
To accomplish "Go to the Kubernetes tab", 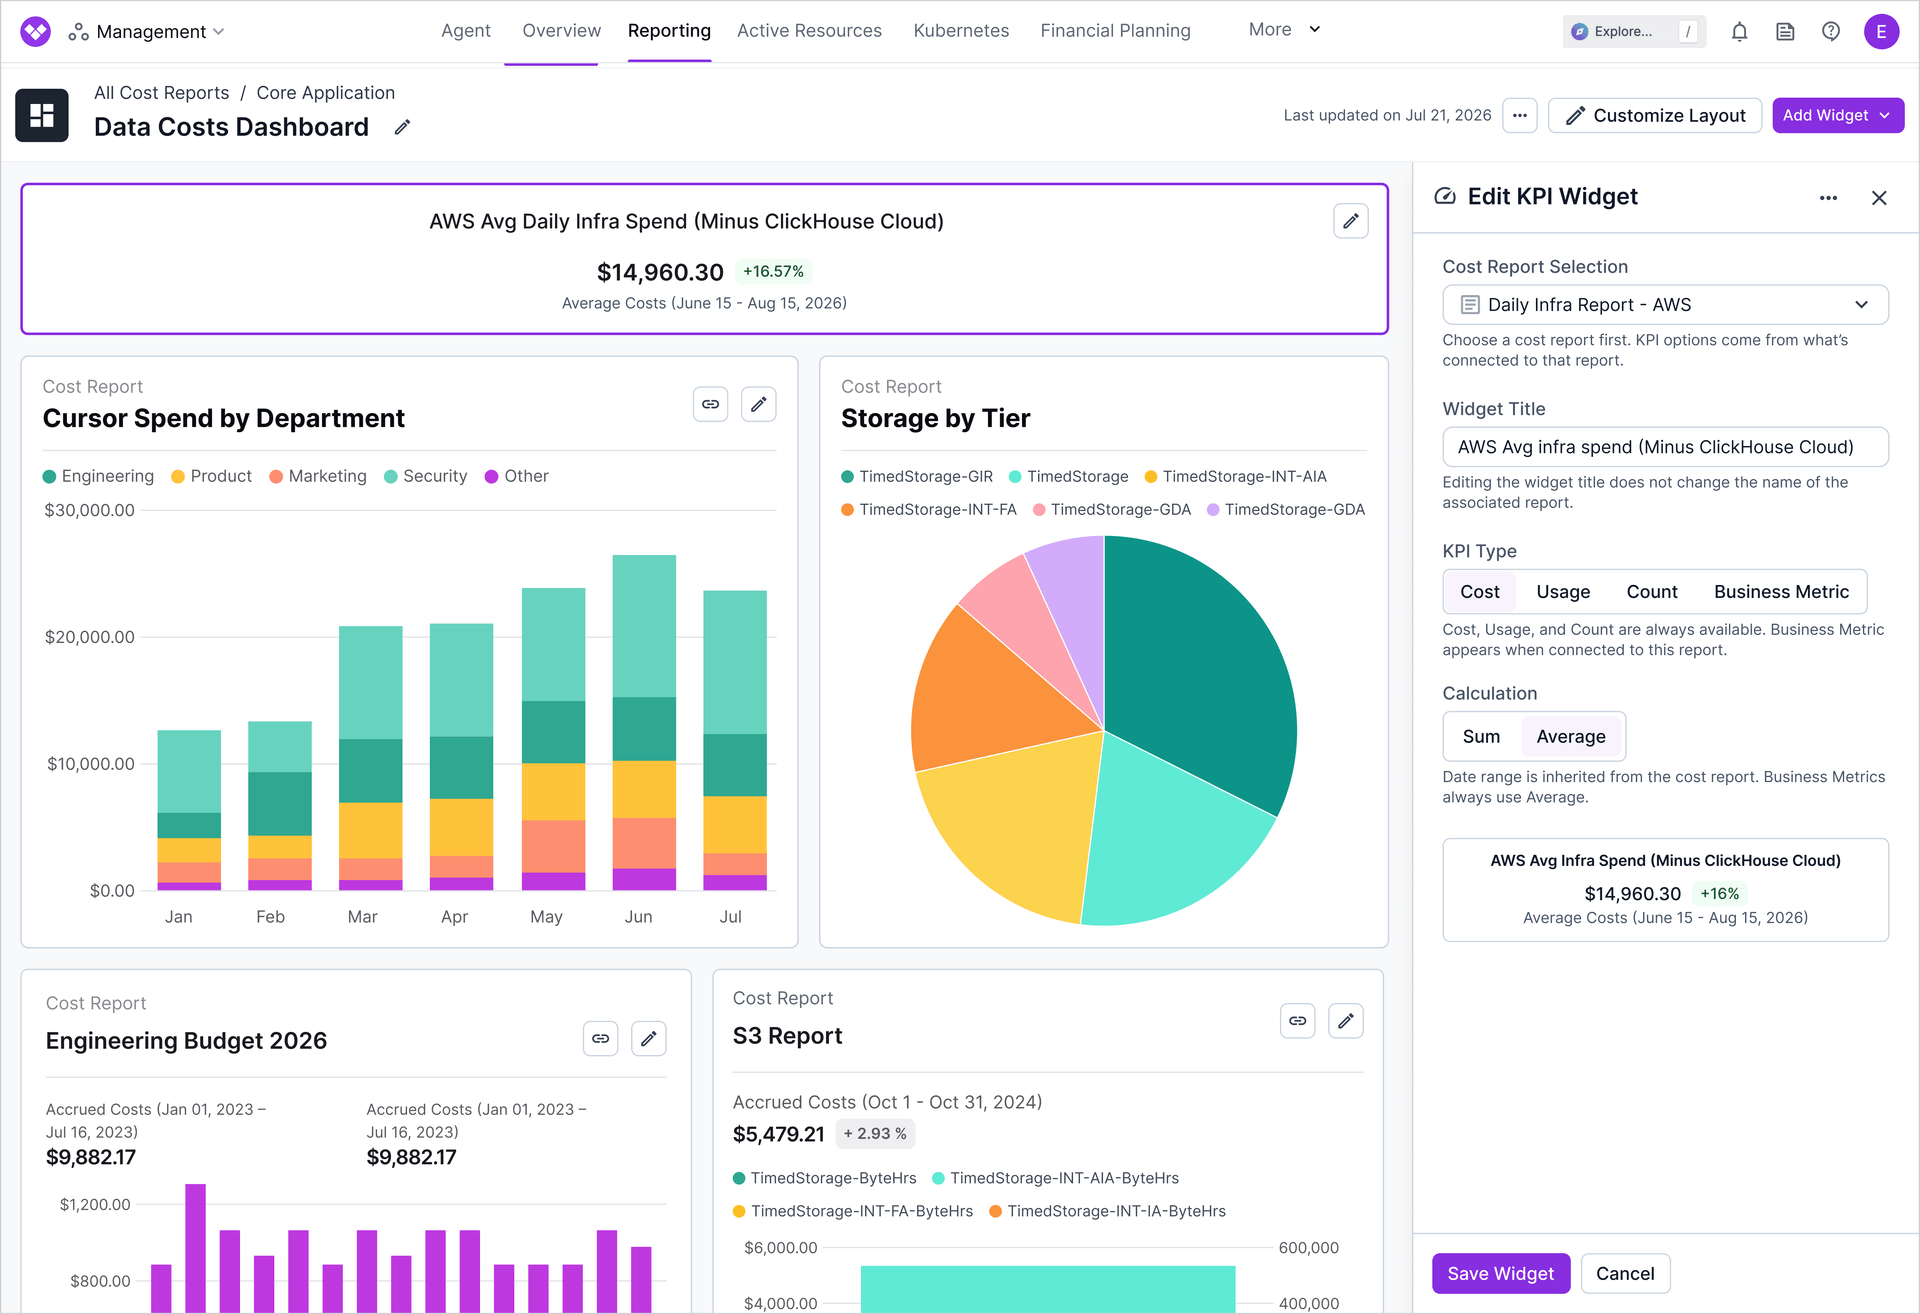I will pyautogui.click(x=961, y=31).
